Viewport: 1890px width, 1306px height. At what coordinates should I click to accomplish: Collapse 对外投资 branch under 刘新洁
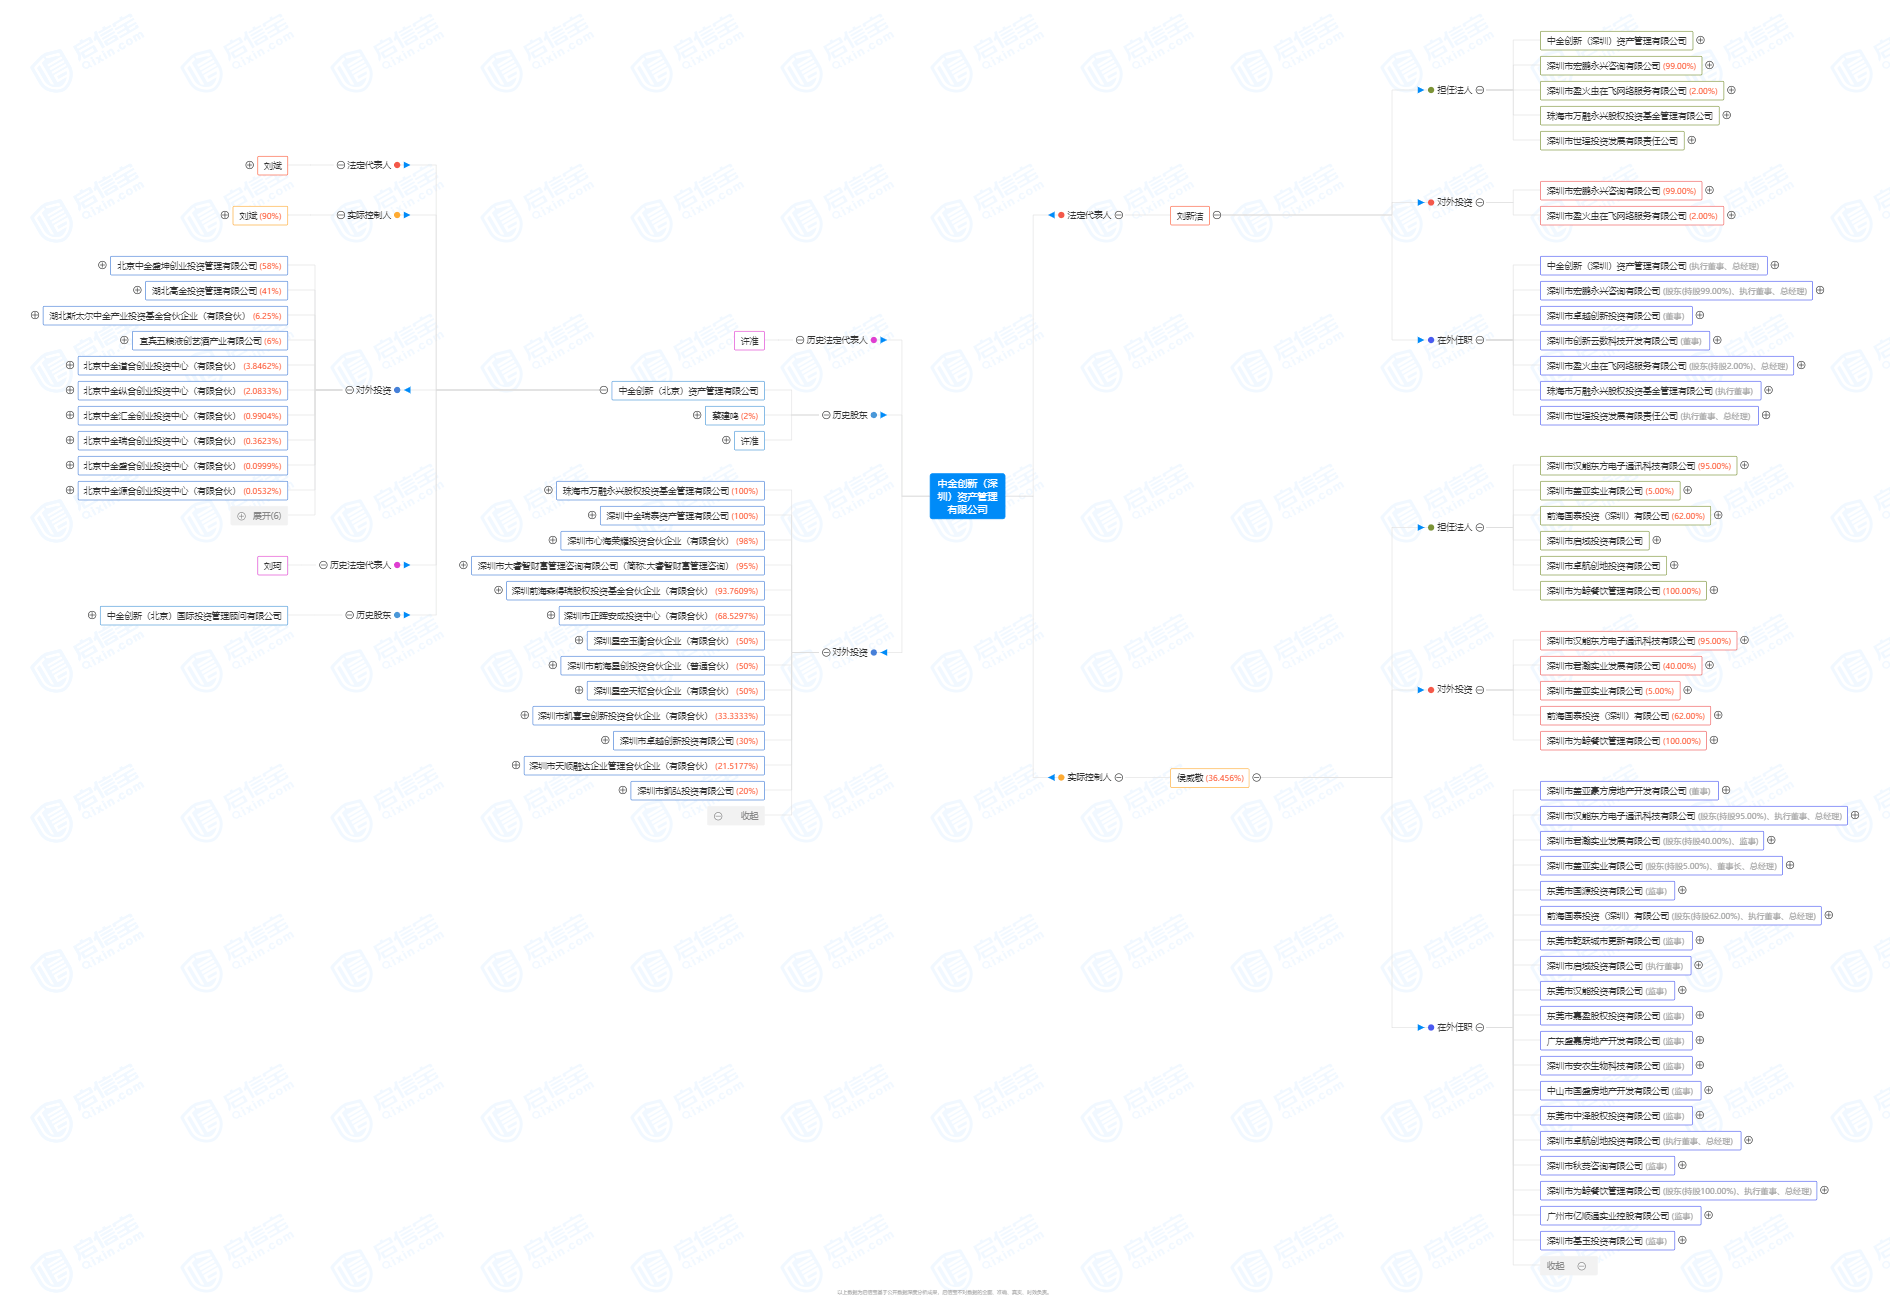(x=1480, y=202)
